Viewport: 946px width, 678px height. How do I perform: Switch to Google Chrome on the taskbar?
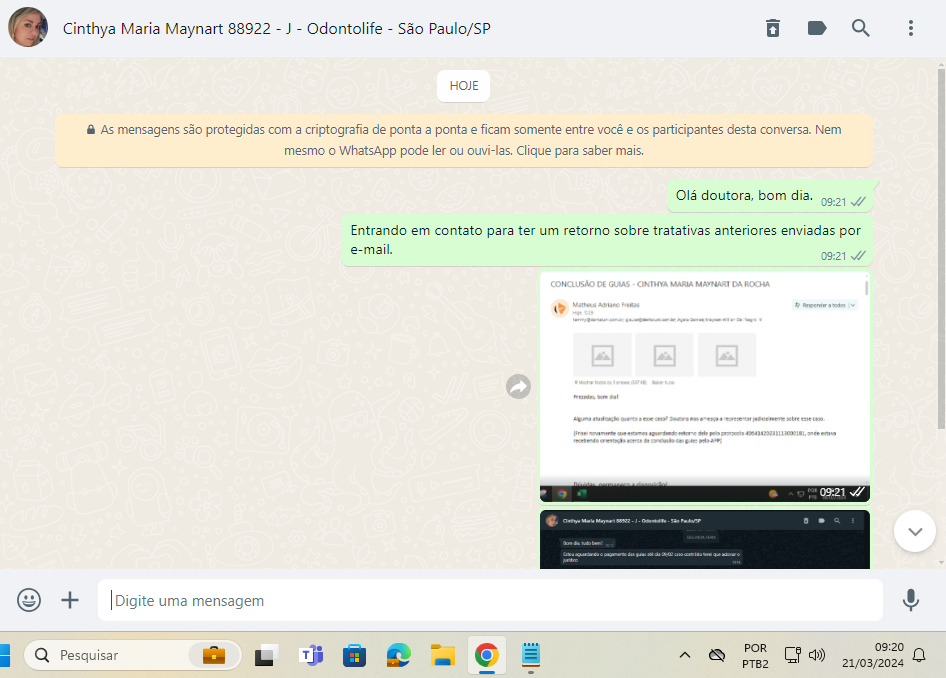click(487, 655)
